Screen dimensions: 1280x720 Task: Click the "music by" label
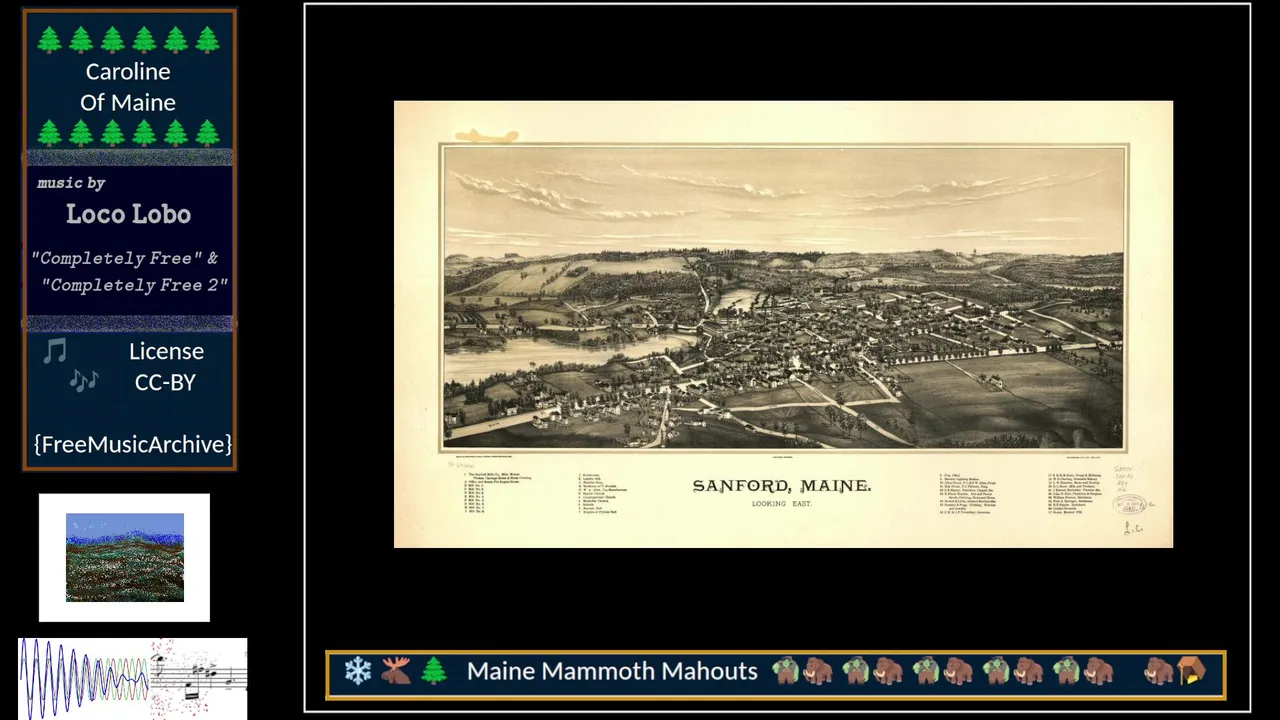[71, 183]
